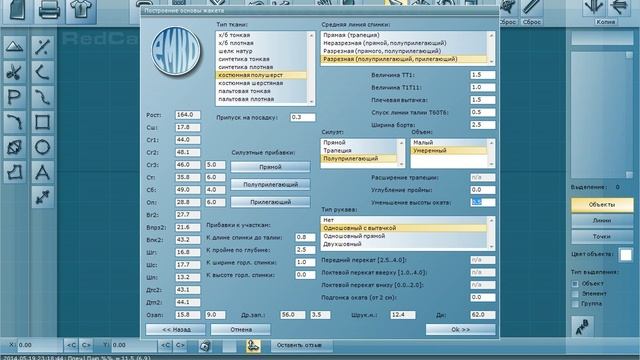The height and width of the screenshot is (360, 640).
Task: Click the 'Припуск на посадку' input field
Action: (x=303, y=117)
